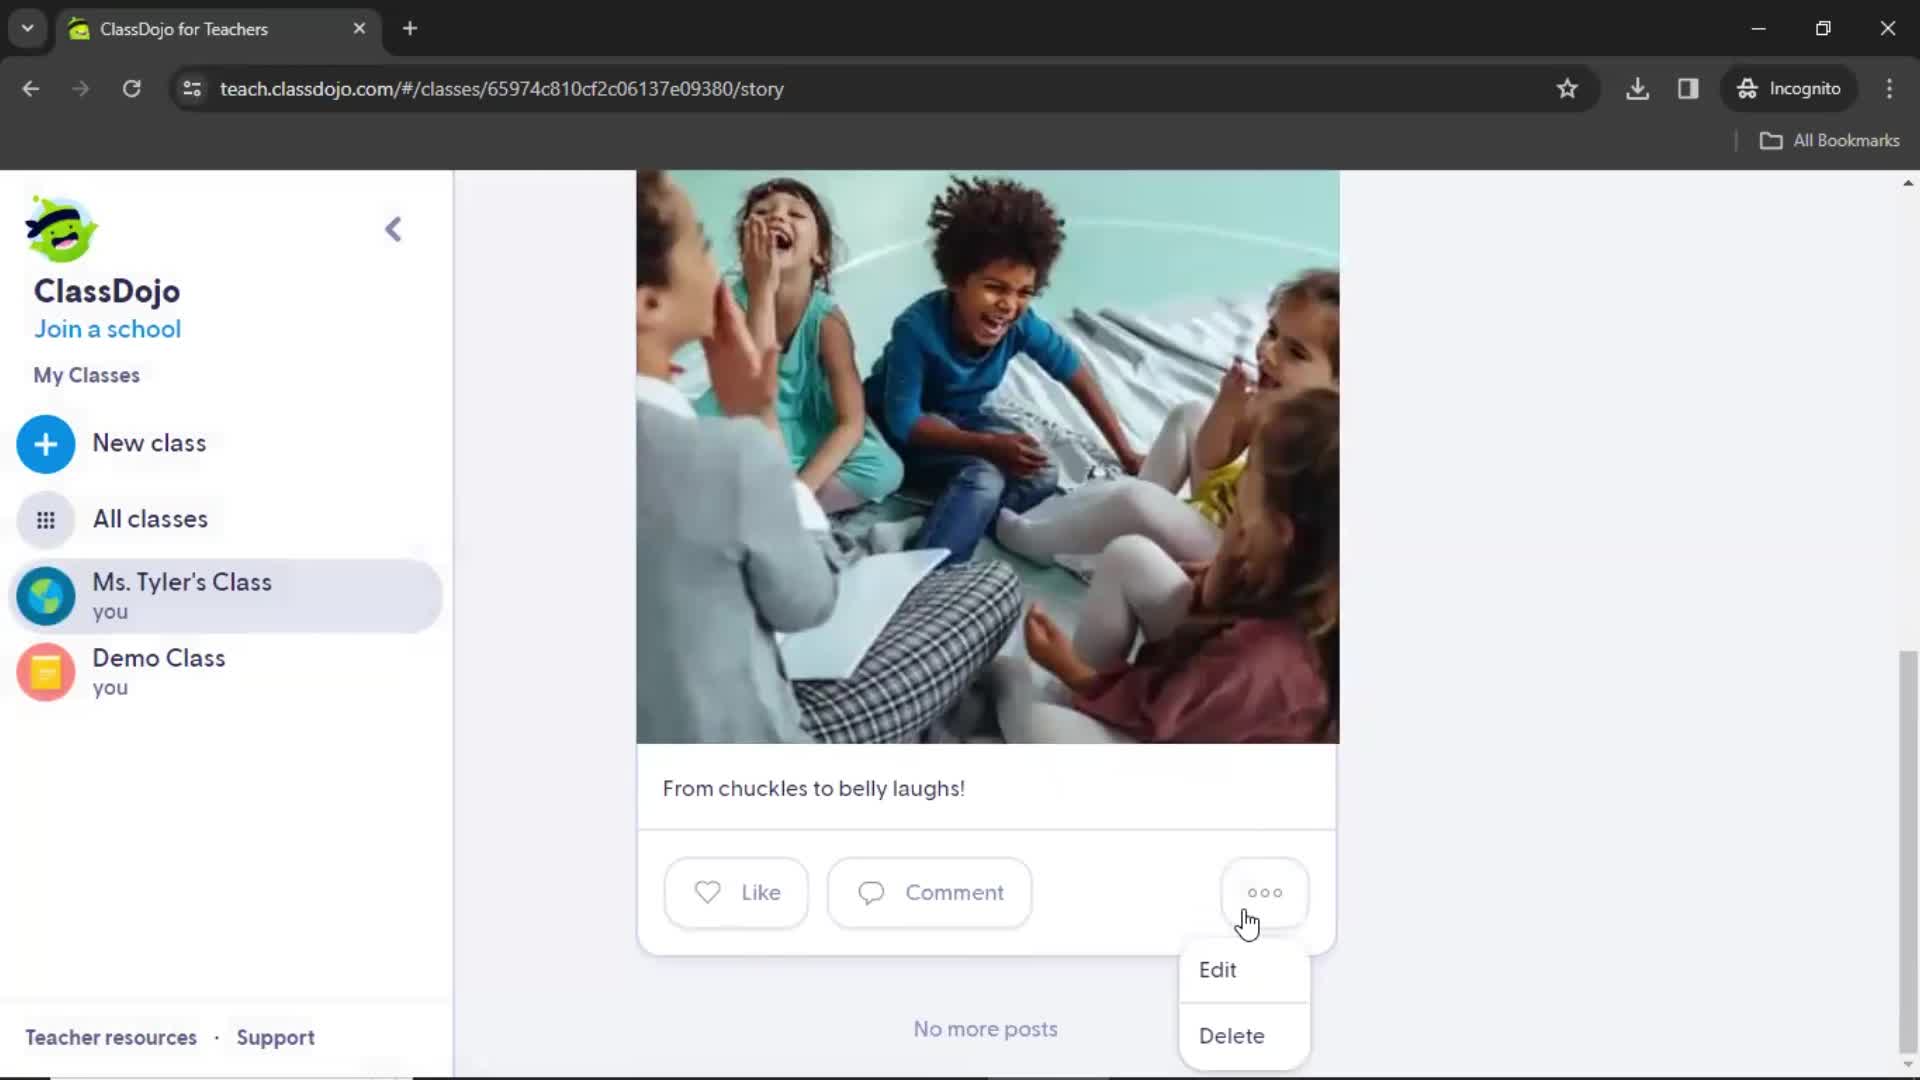Click the post image thumbnail
Screen dimensions: 1920x1080
988,458
